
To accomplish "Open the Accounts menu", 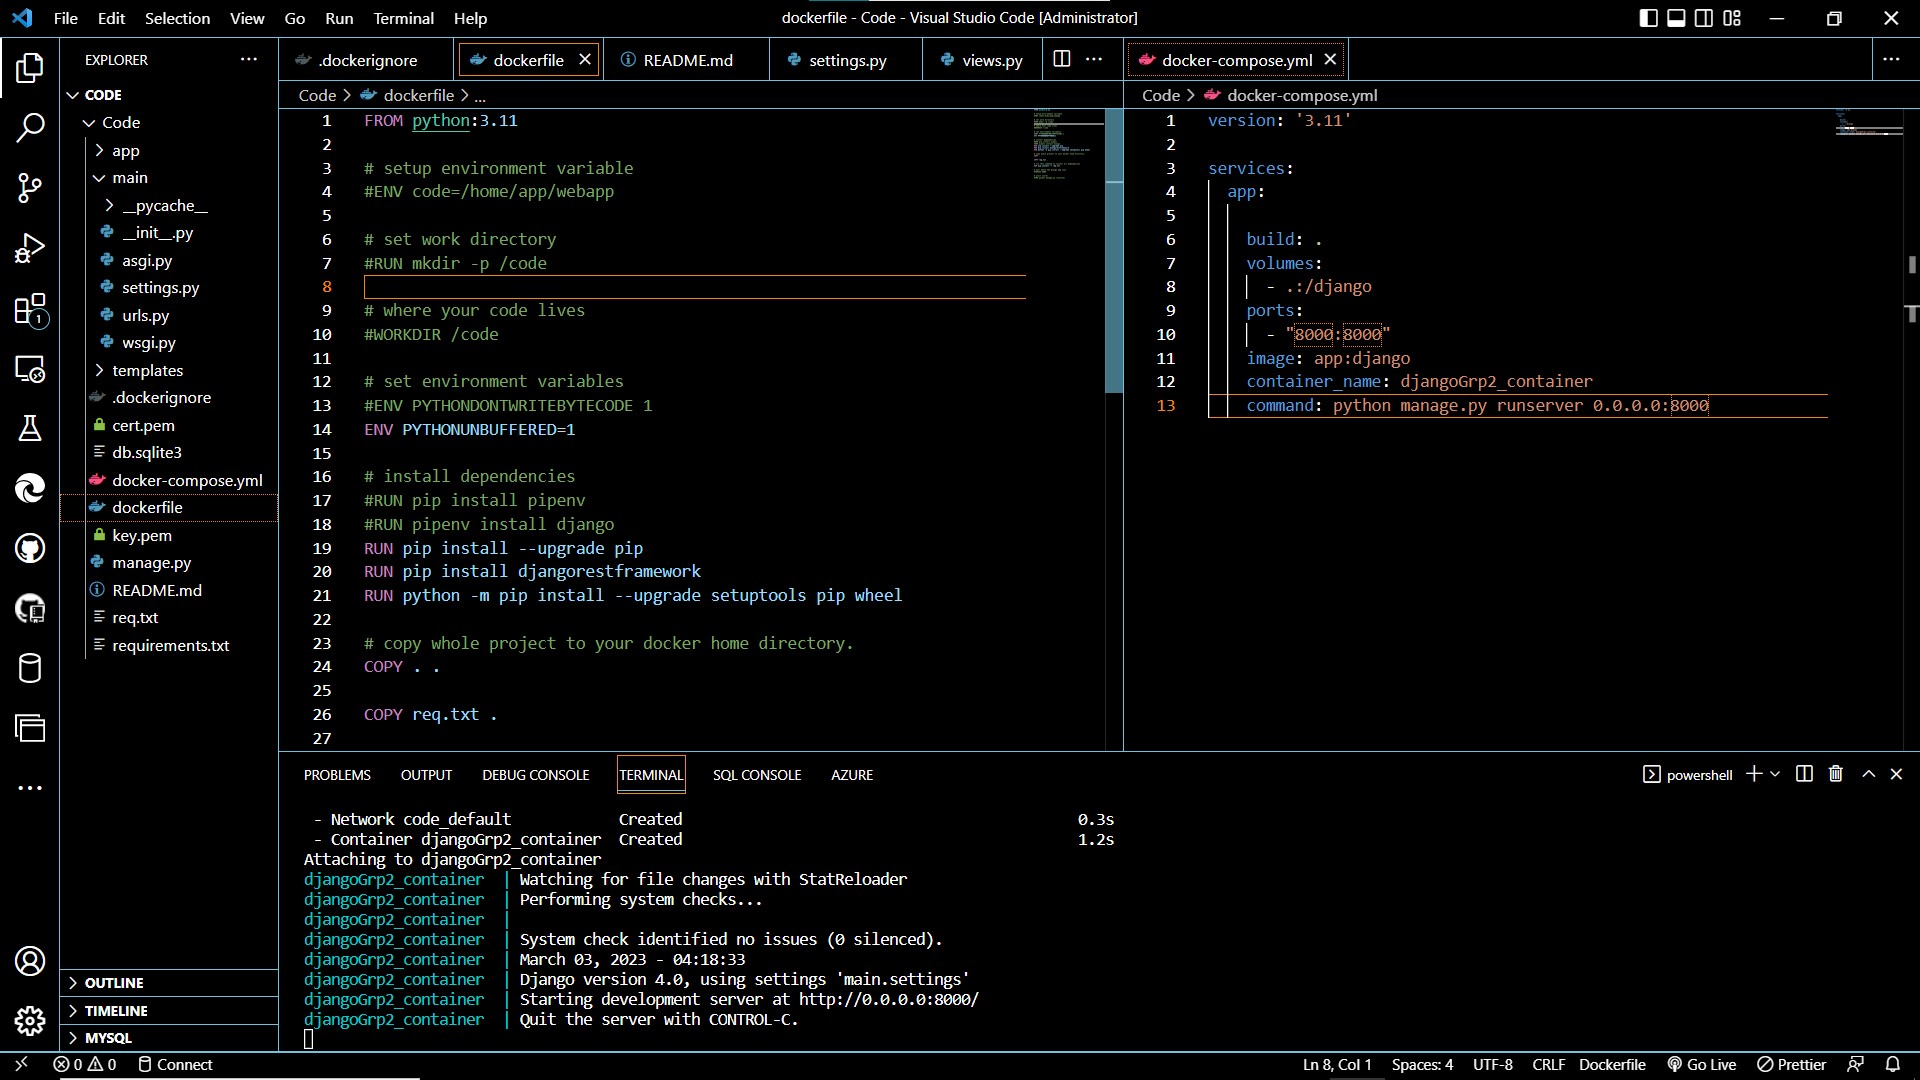I will (30, 961).
